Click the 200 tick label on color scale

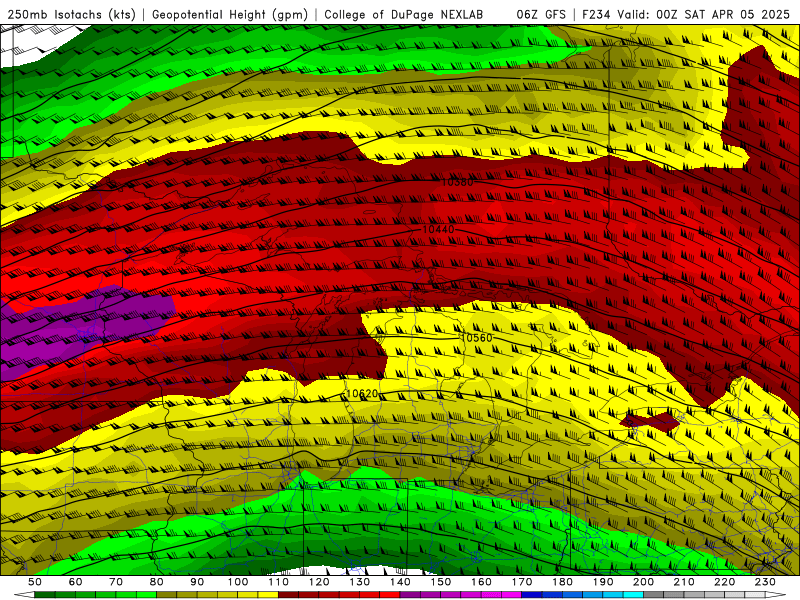(643, 582)
